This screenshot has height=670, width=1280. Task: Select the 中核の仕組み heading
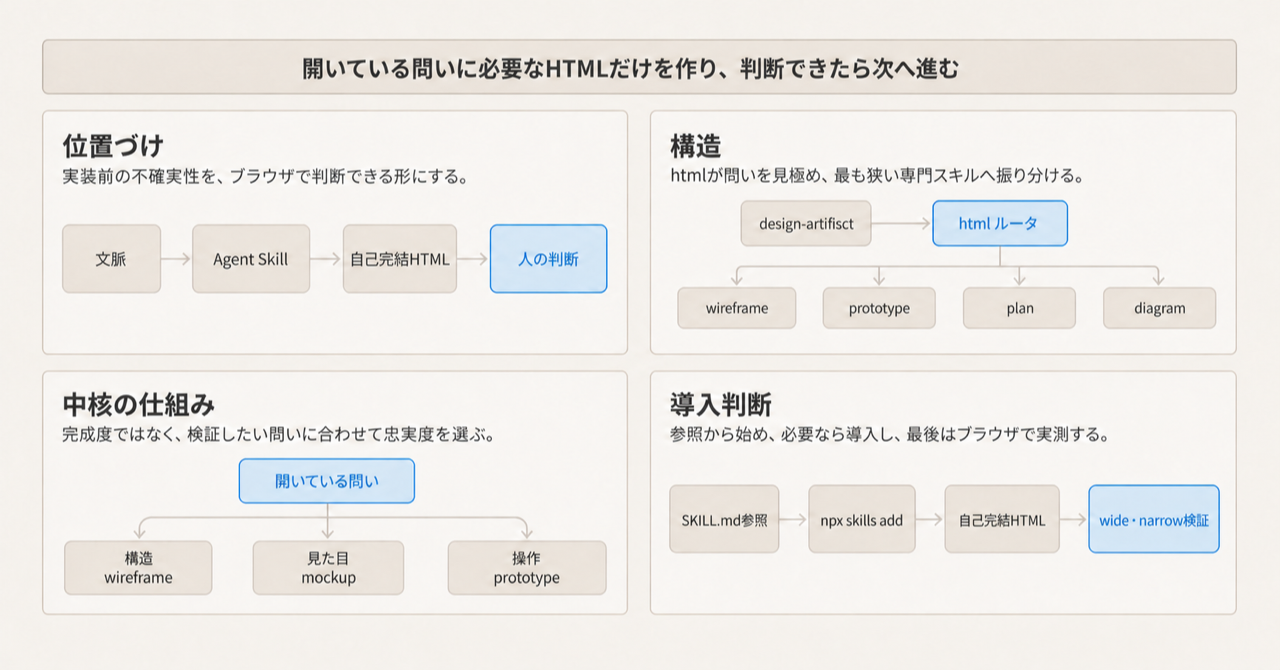[138, 405]
